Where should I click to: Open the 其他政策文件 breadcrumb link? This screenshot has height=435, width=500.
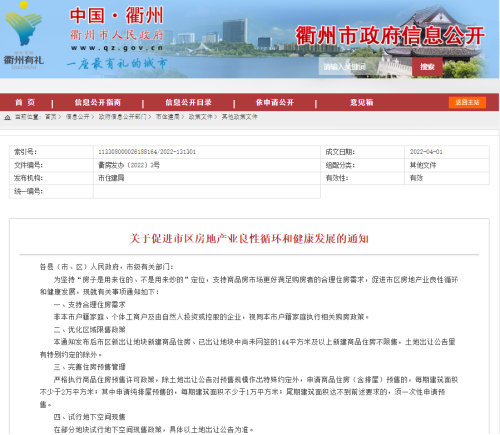(240, 117)
